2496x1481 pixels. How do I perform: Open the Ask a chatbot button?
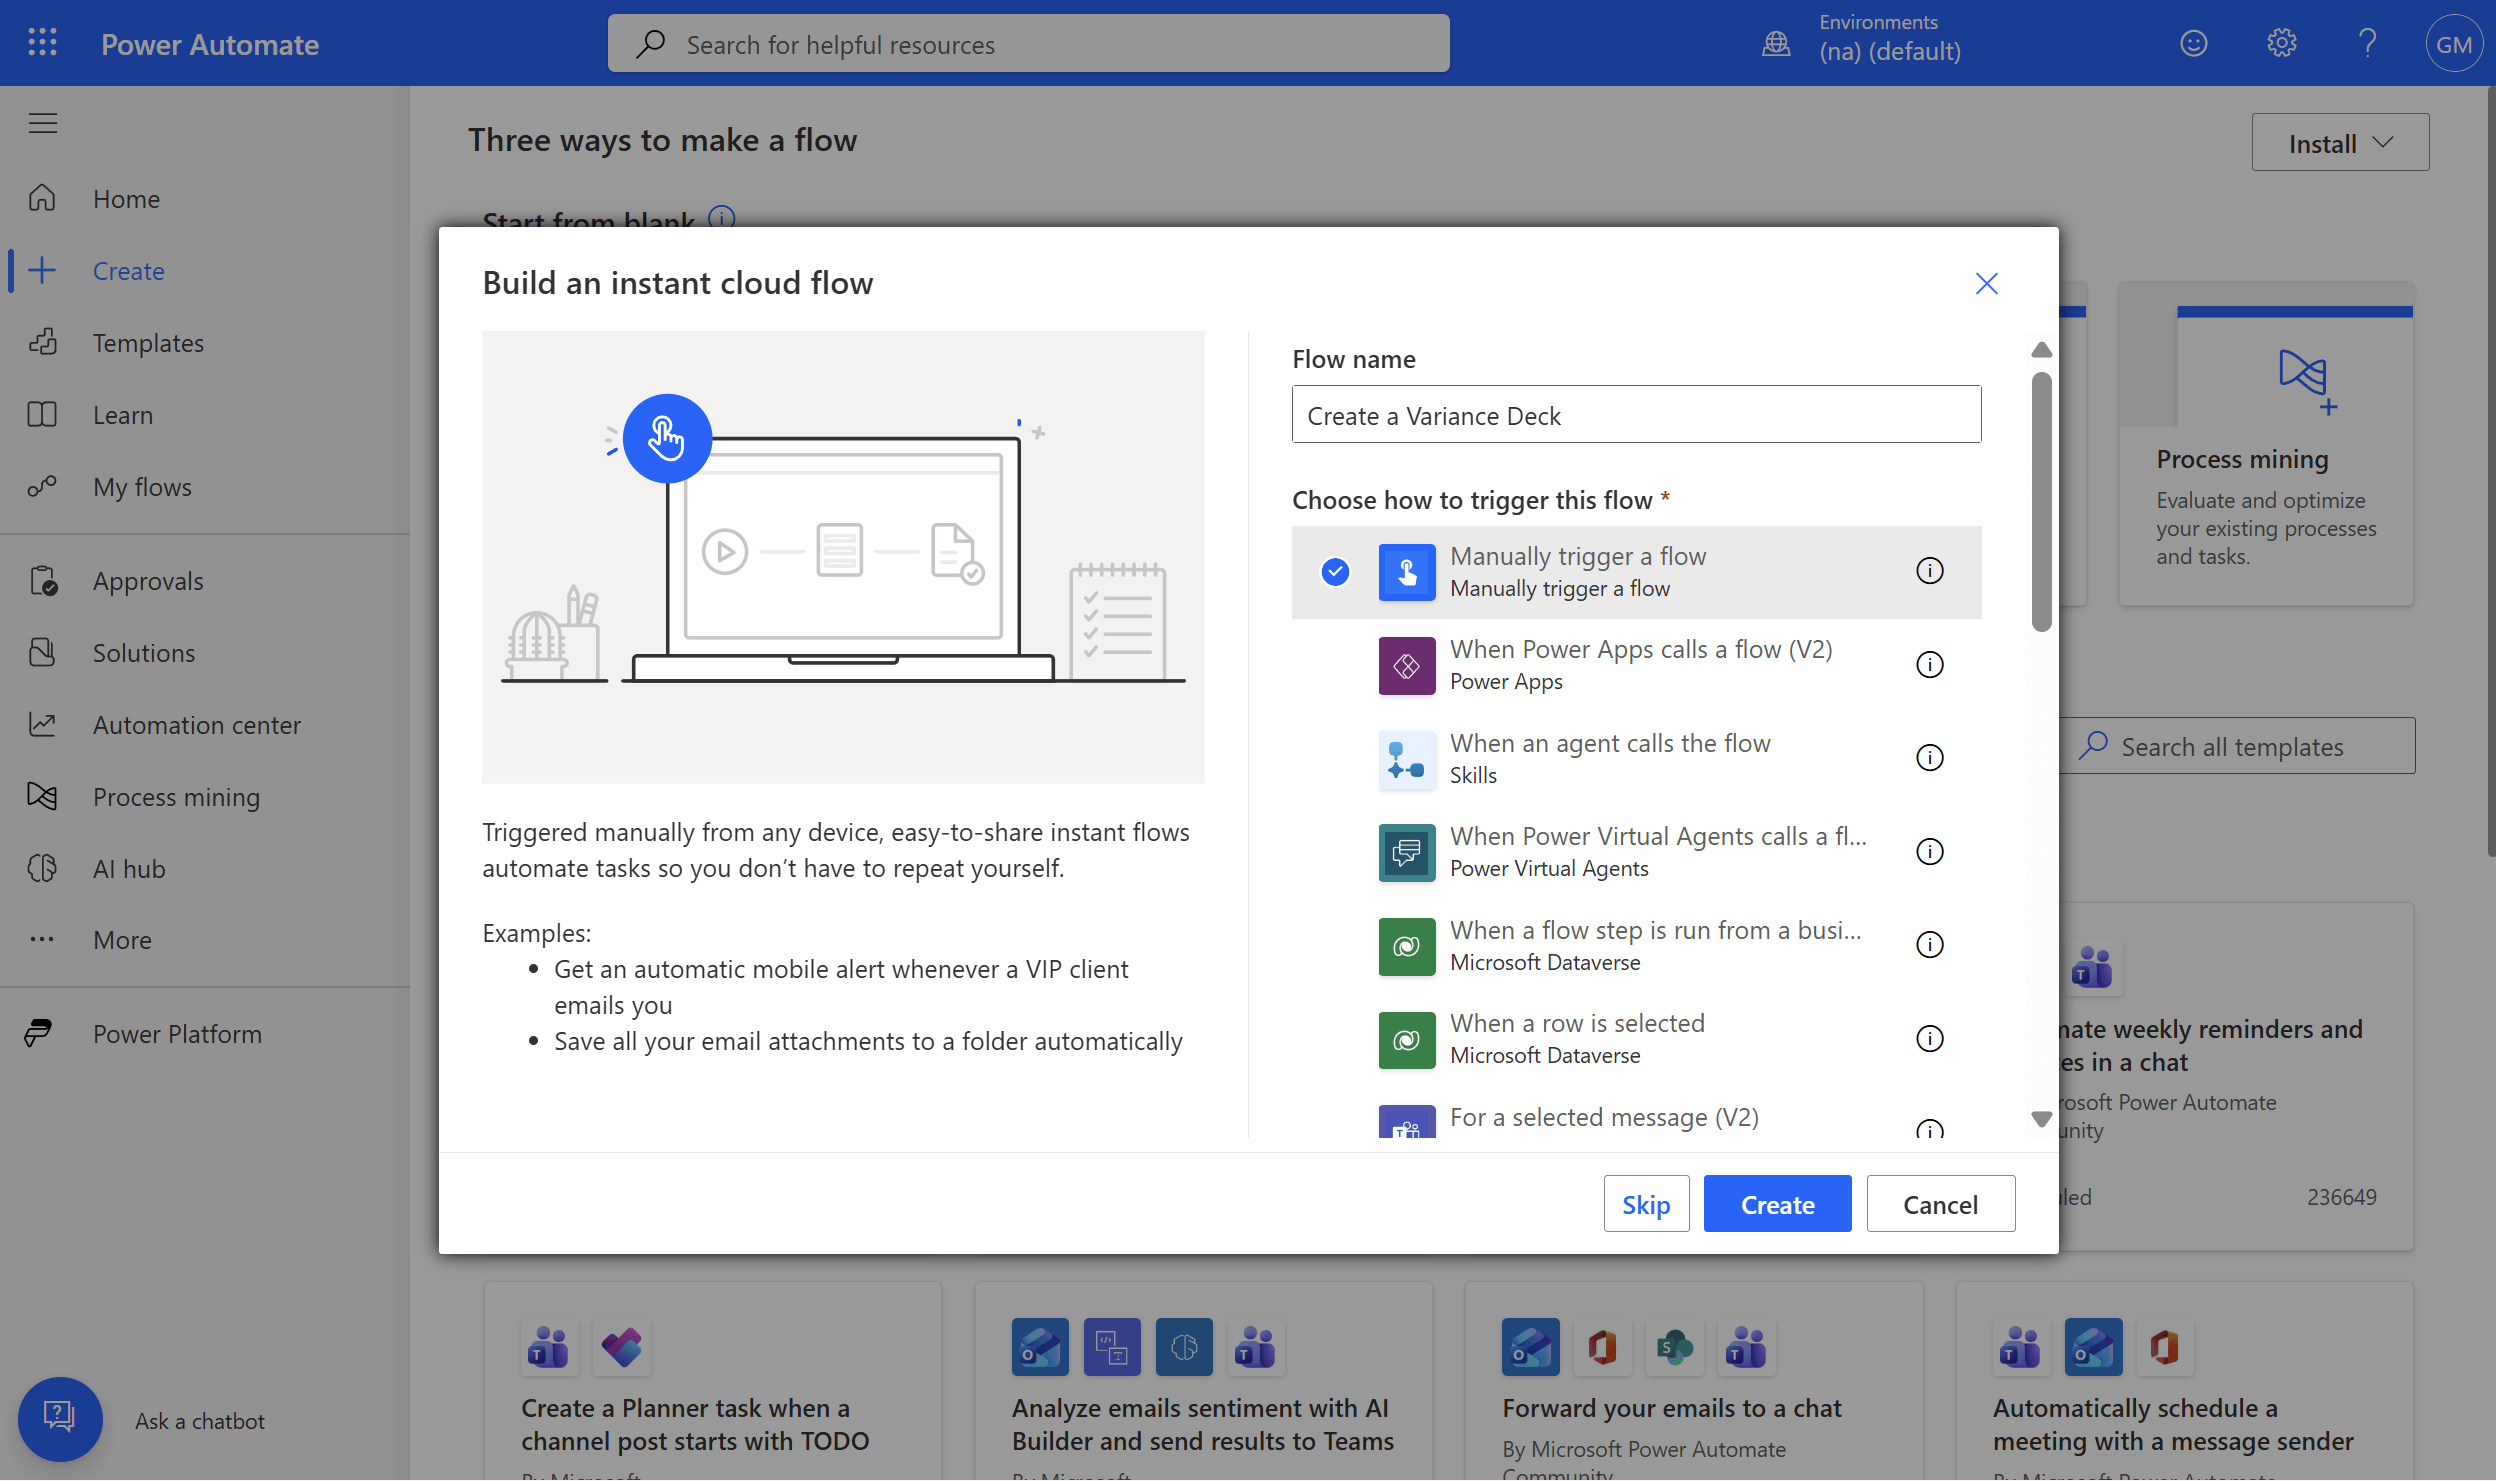click(x=60, y=1419)
